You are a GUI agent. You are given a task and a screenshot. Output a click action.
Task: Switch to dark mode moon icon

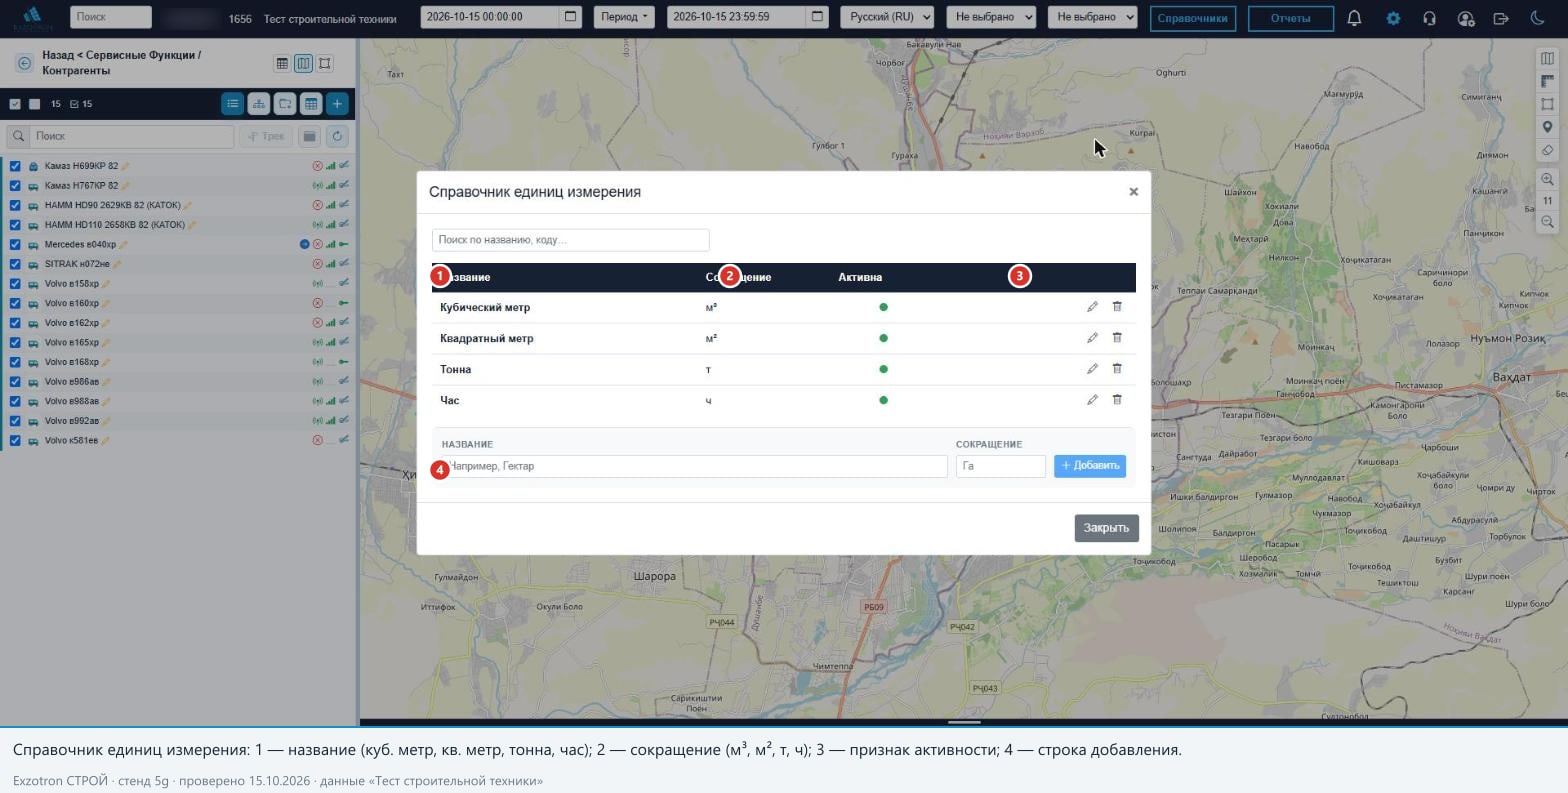(1537, 18)
